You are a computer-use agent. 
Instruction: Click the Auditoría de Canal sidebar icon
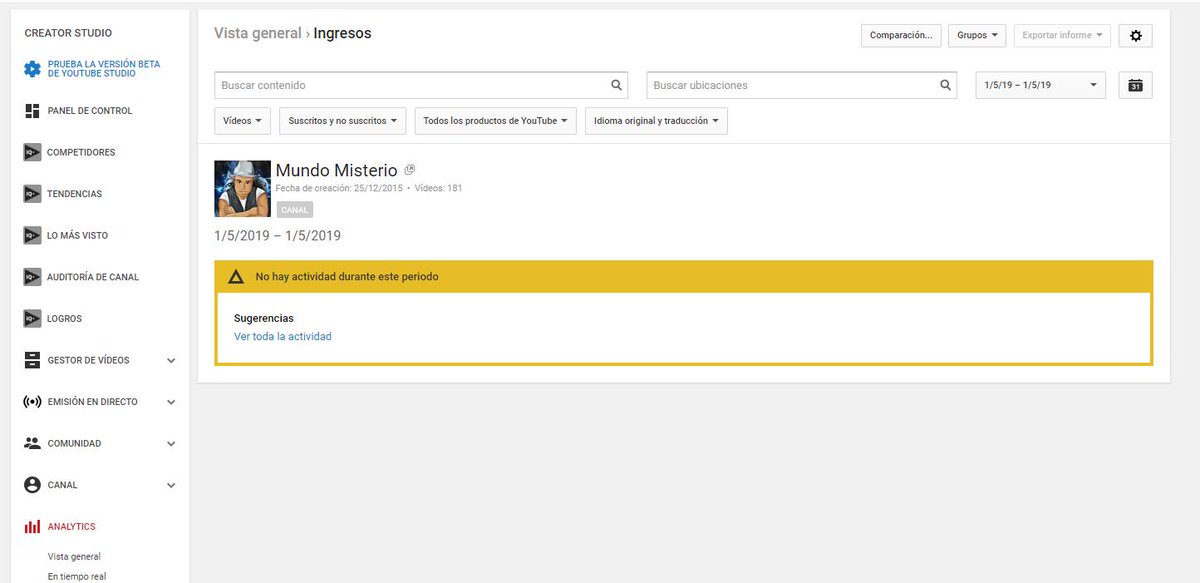[32, 277]
